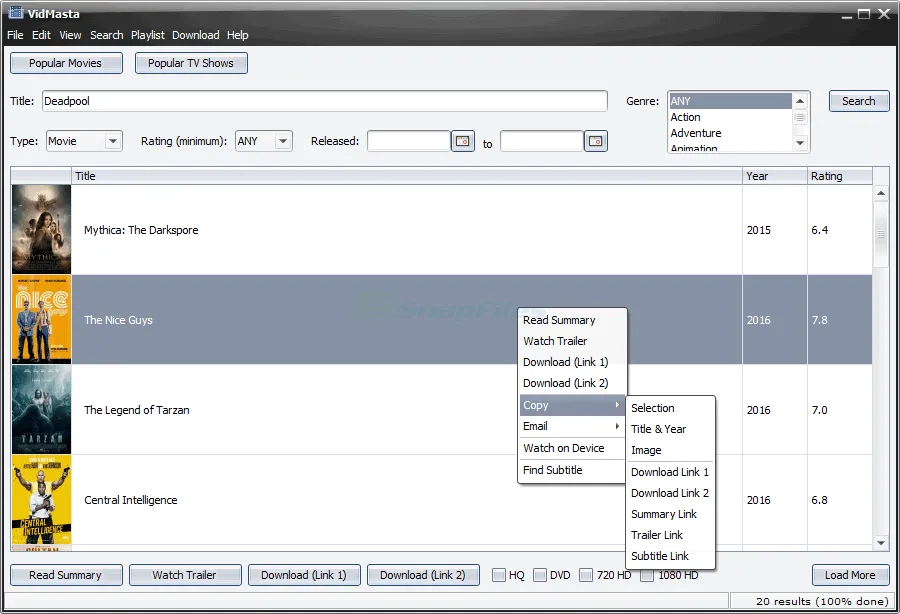Screen dimensions: 900x614
Task: Open the Released start date calendar picker
Action: [463, 141]
